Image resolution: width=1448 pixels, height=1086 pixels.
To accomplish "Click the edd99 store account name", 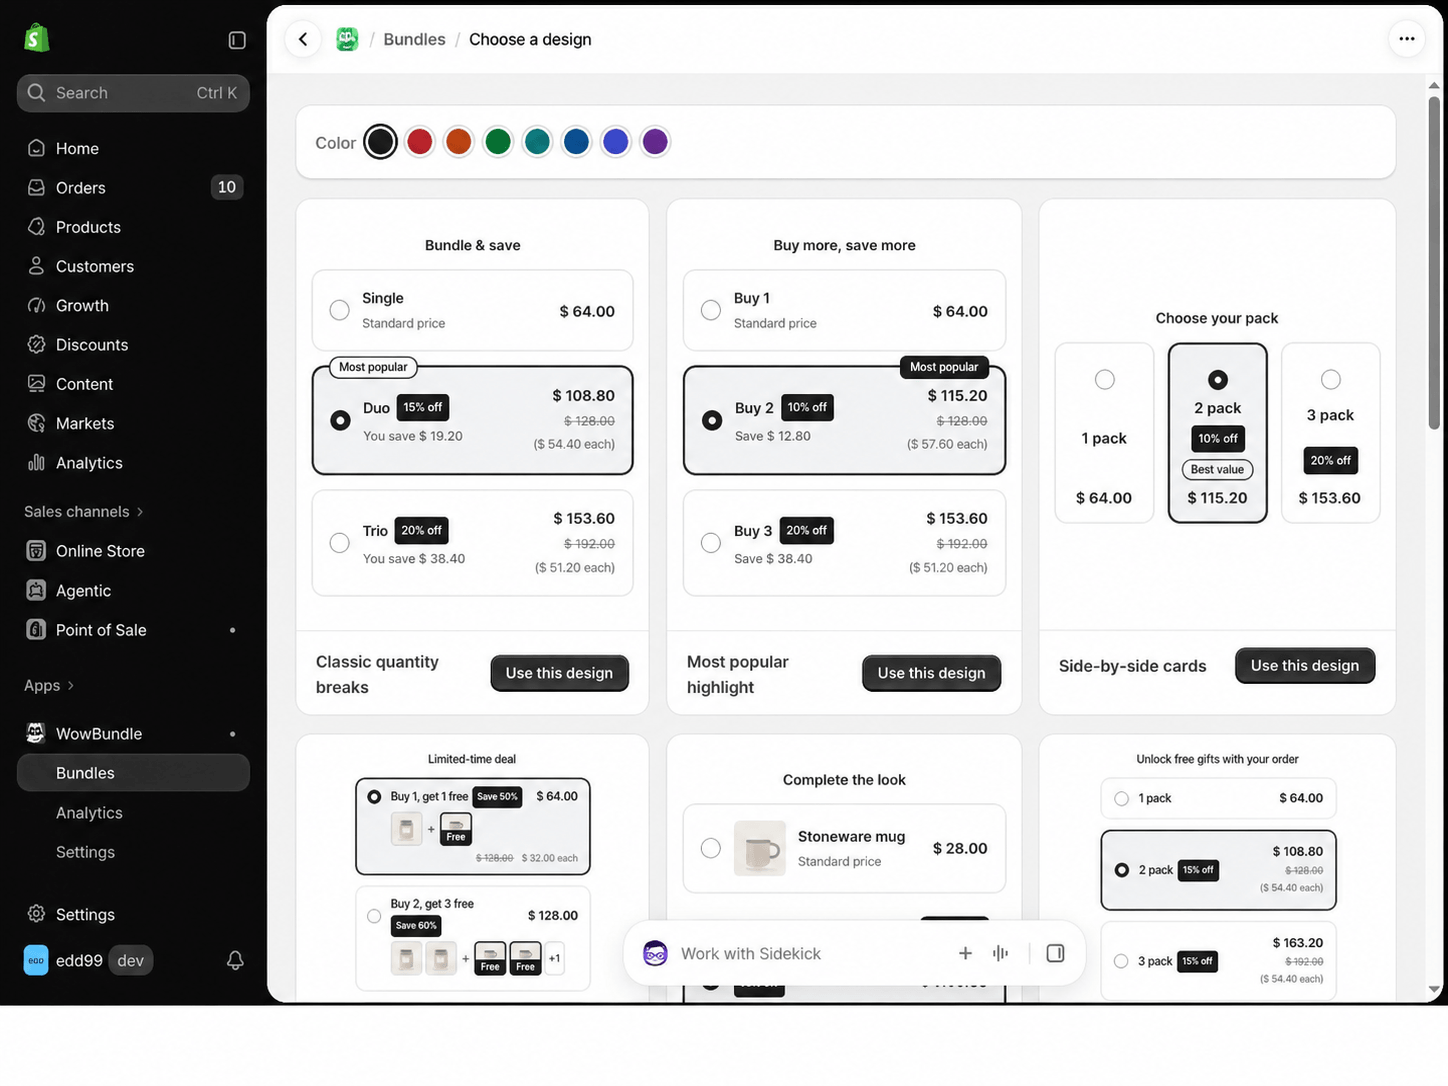I will 79,960.
